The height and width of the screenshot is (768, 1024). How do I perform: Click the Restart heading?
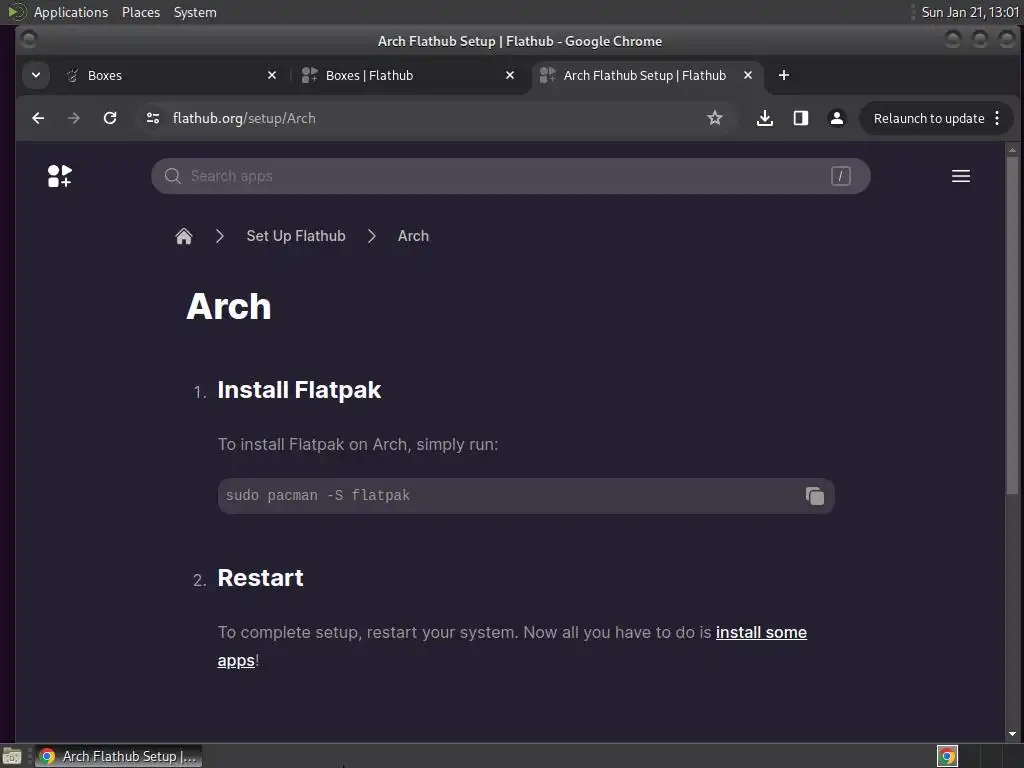(x=261, y=578)
